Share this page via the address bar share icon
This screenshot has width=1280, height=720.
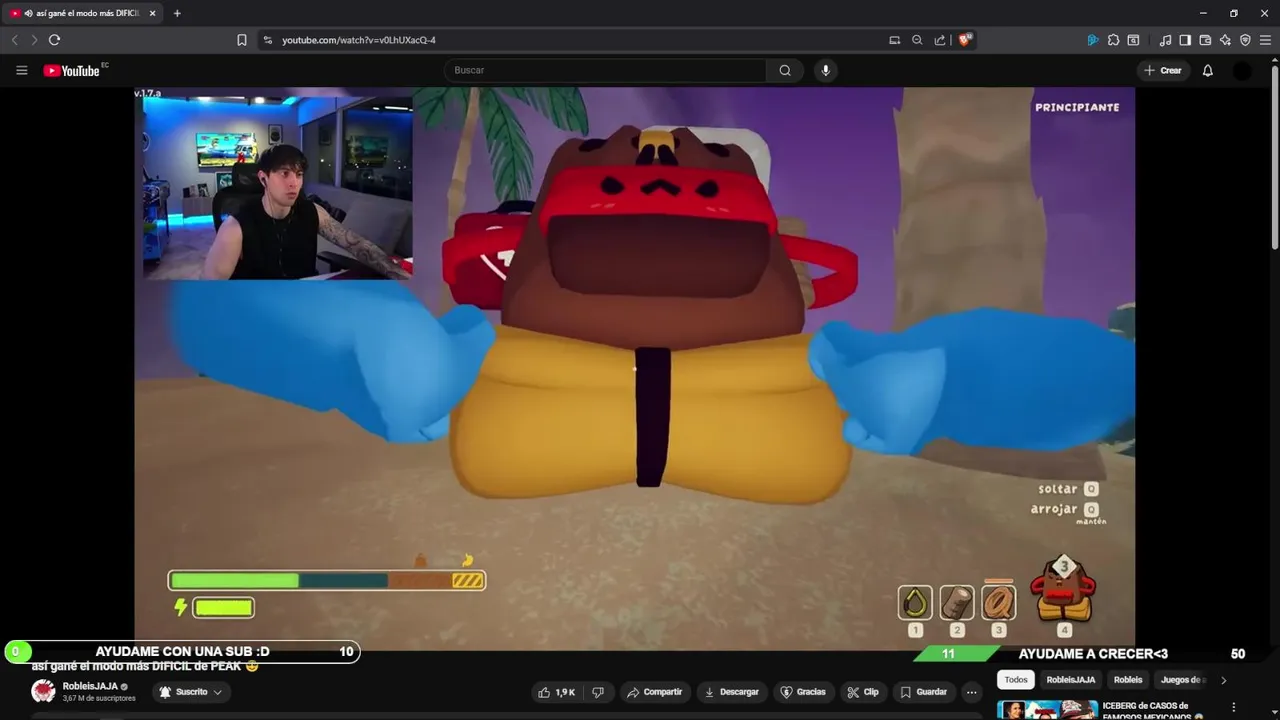click(x=940, y=40)
